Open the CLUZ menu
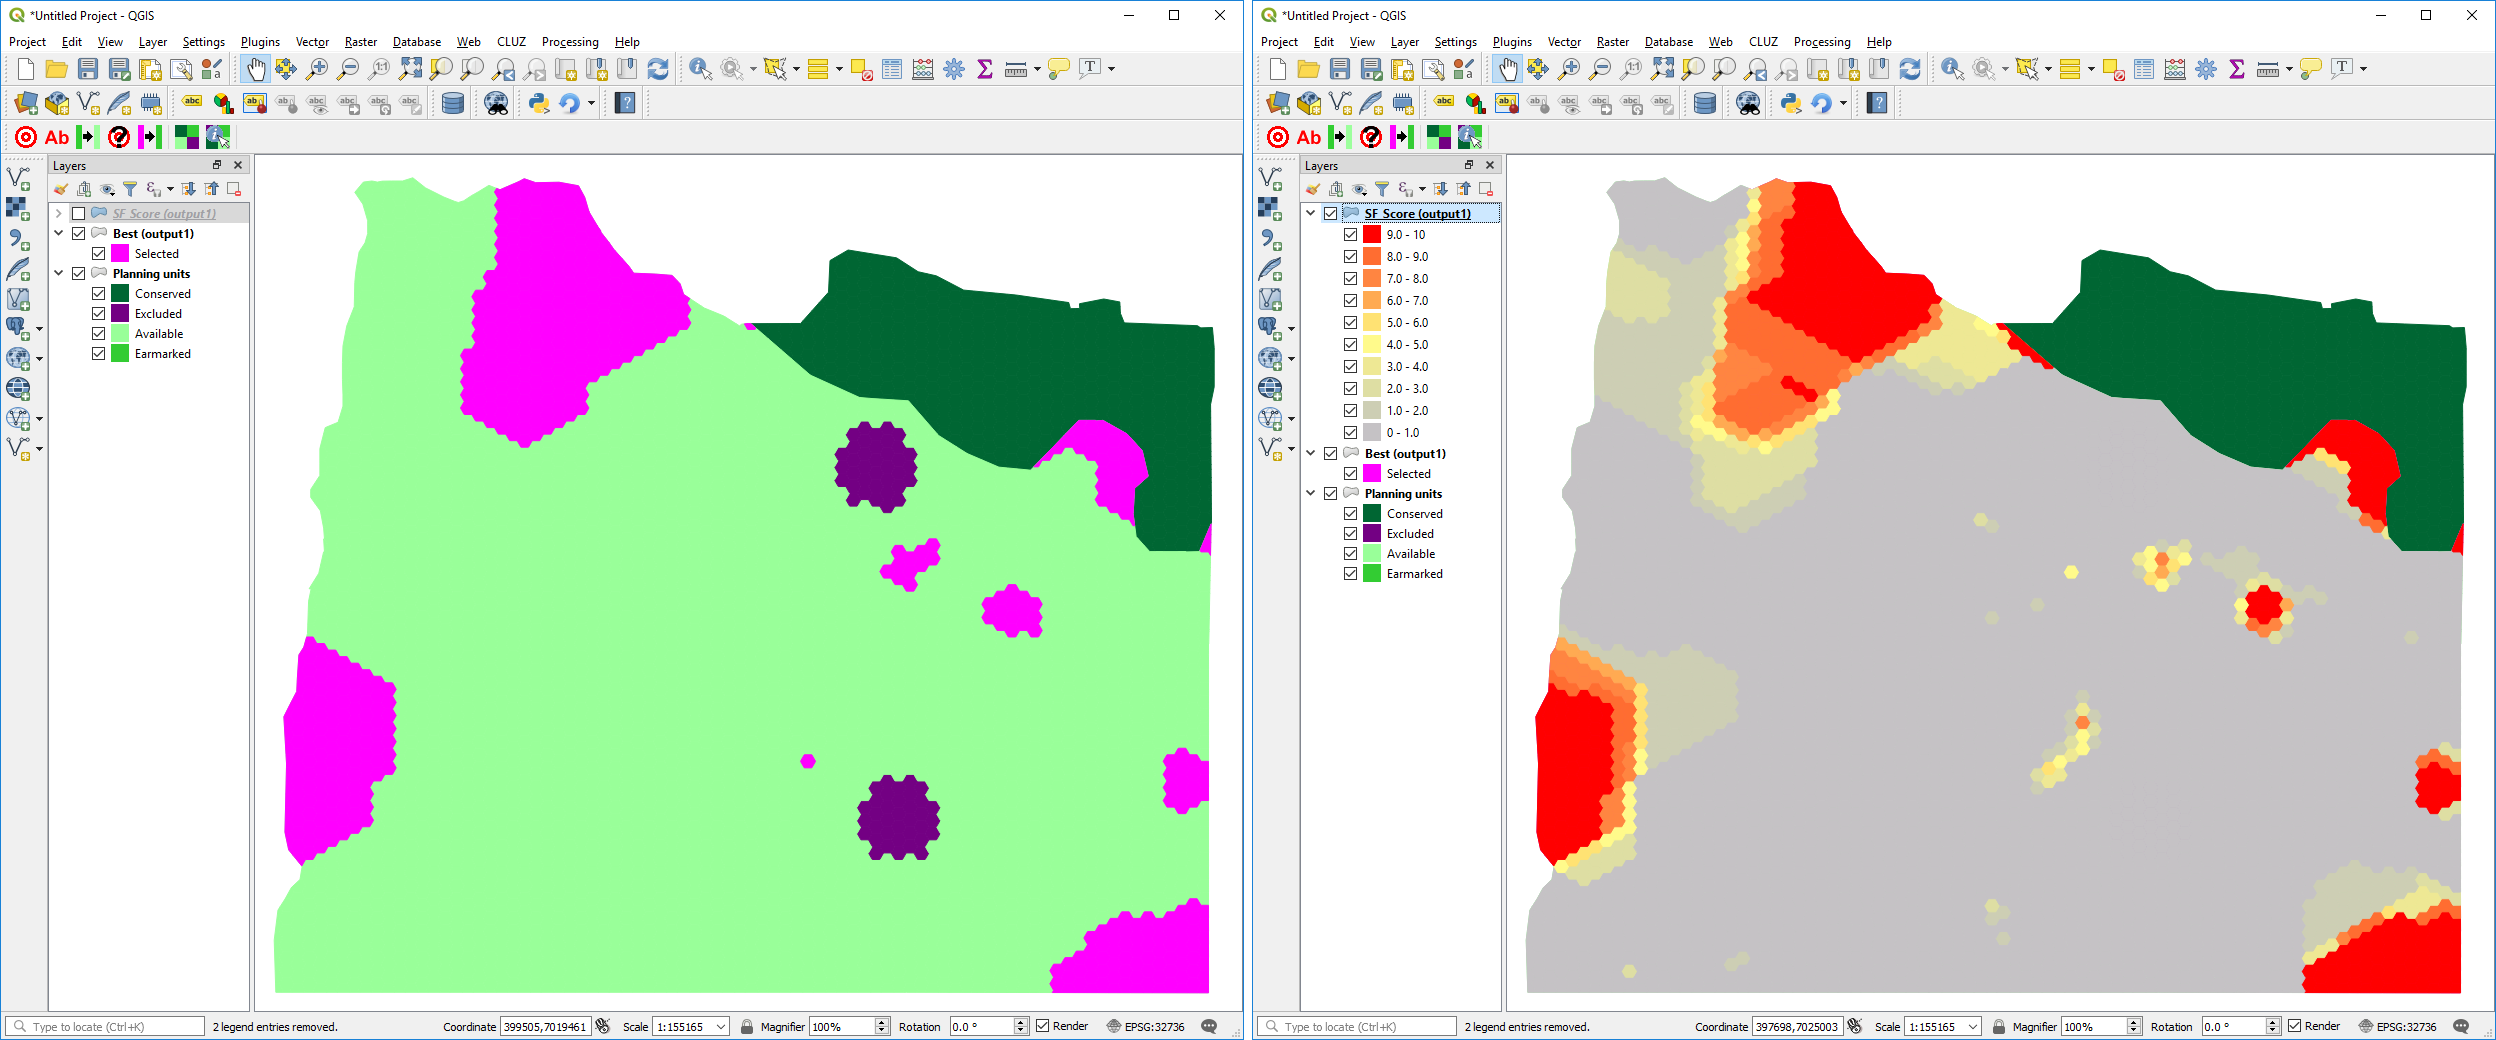The image size is (2496, 1040). tap(511, 42)
